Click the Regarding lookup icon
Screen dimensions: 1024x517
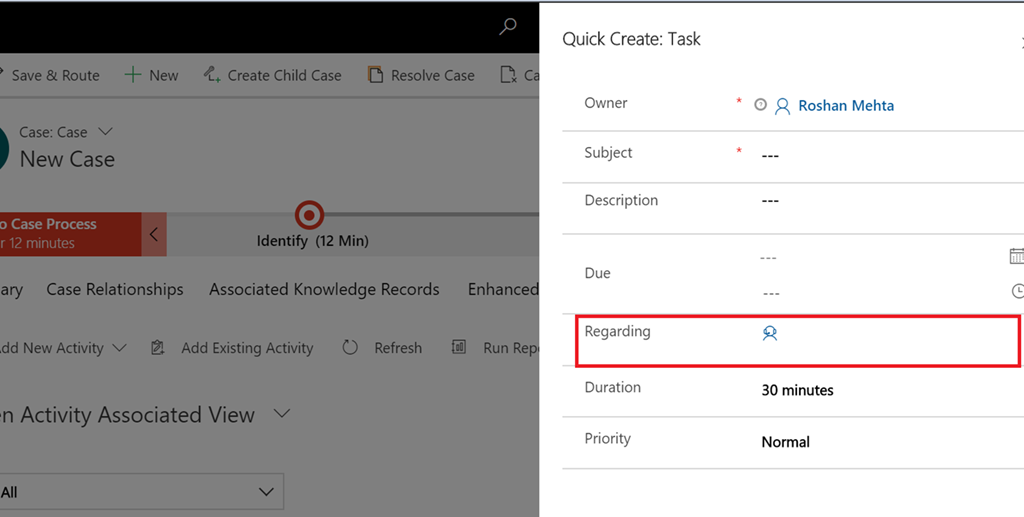(x=770, y=334)
